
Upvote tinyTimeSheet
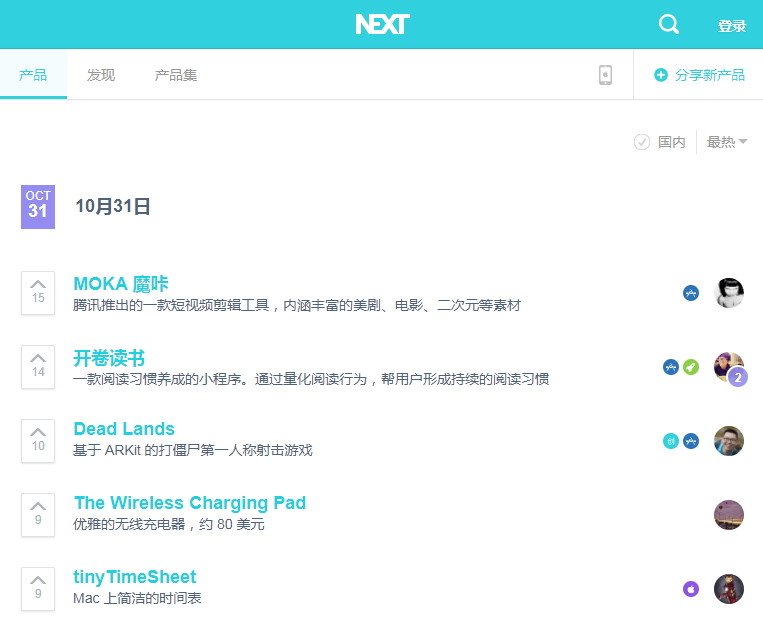tap(38, 588)
